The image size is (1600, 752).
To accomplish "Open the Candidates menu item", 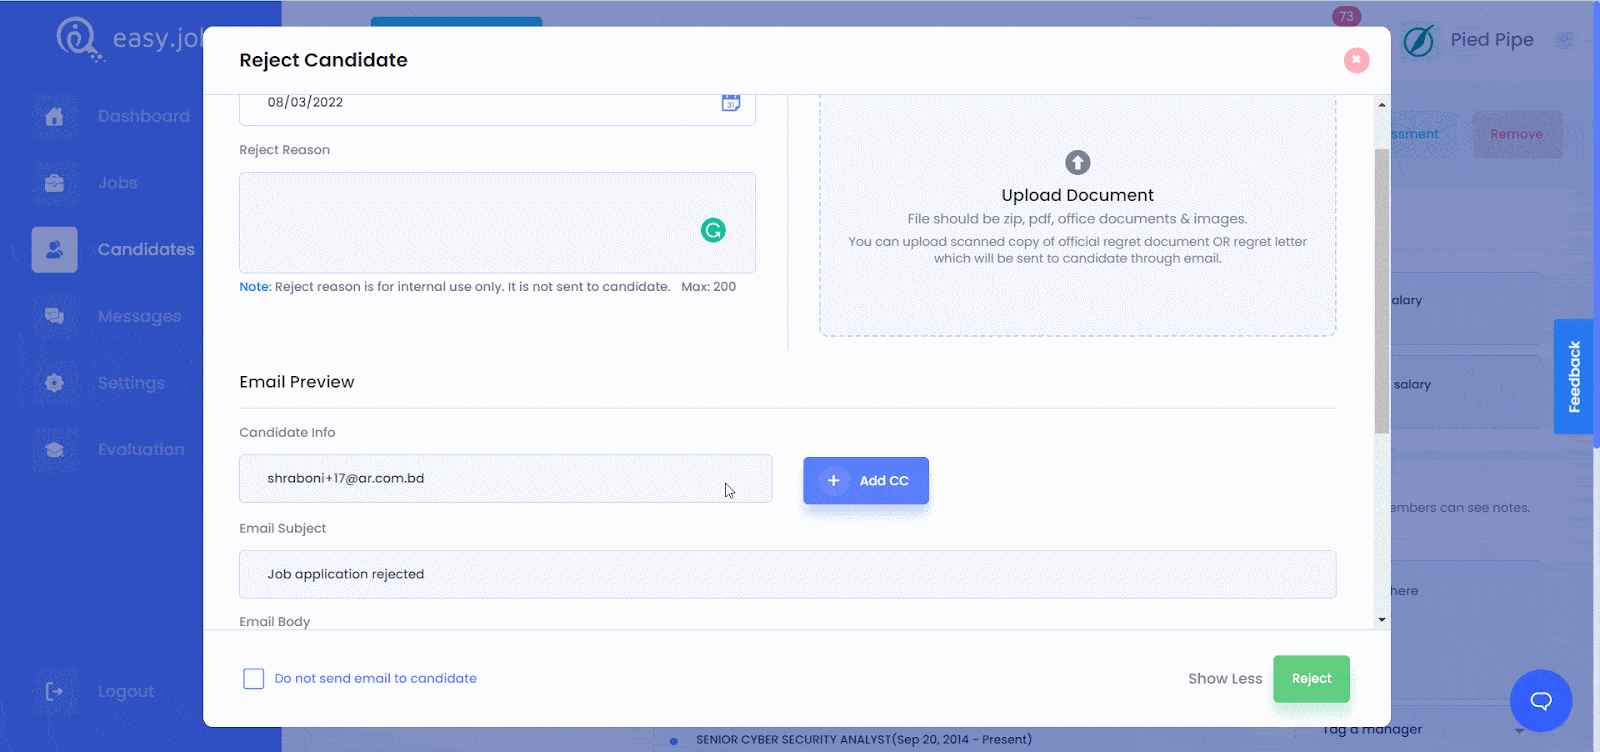I will pos(146,249).
